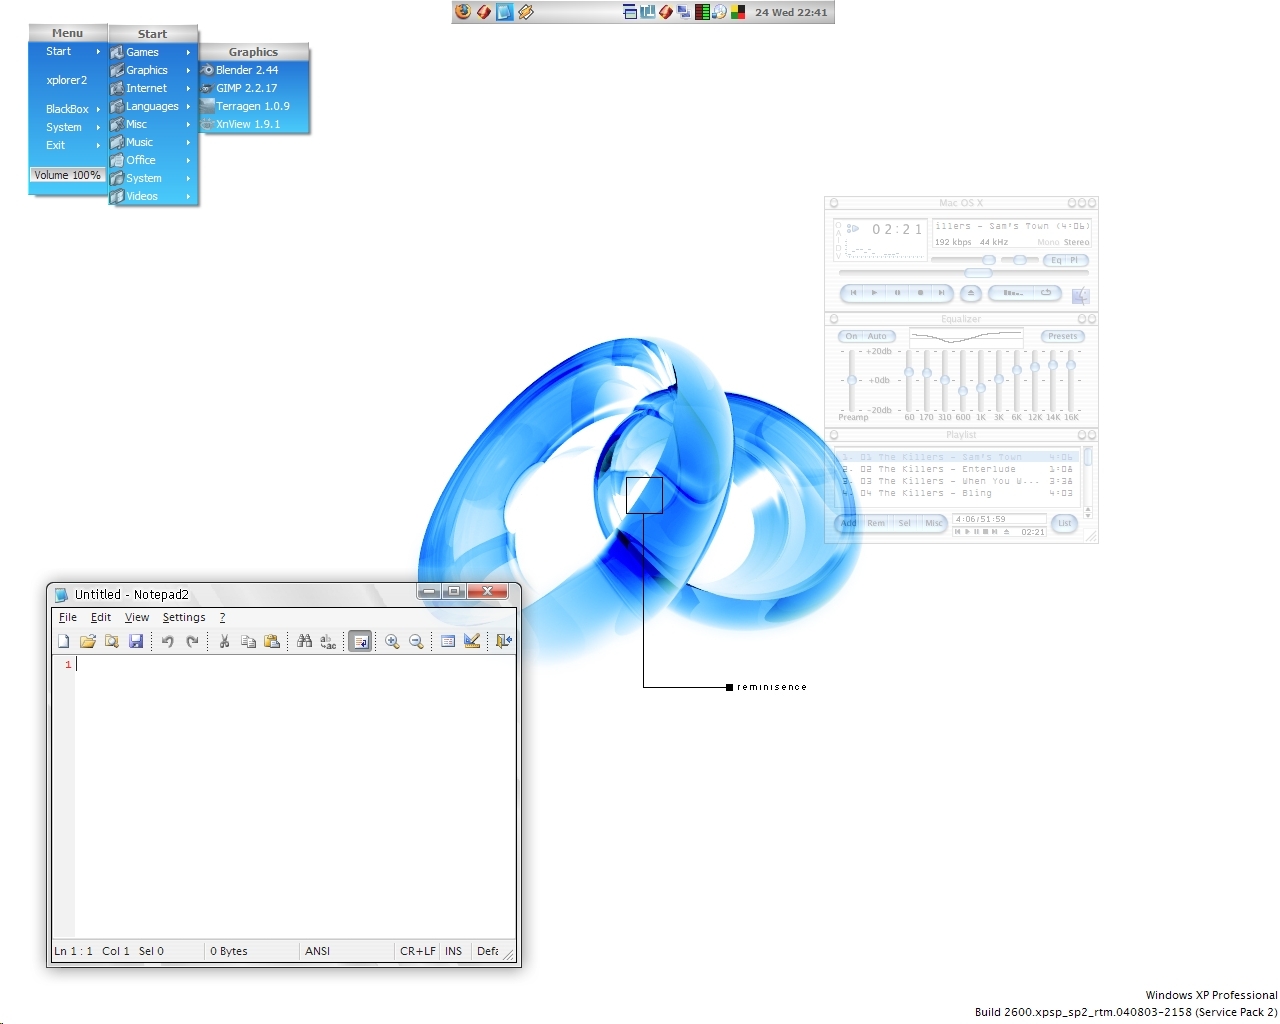Expand the Exit submenu in Menu
The height and width of the screenshot is (1024, 1280).
pyautogui.click(x=67, y=145)
